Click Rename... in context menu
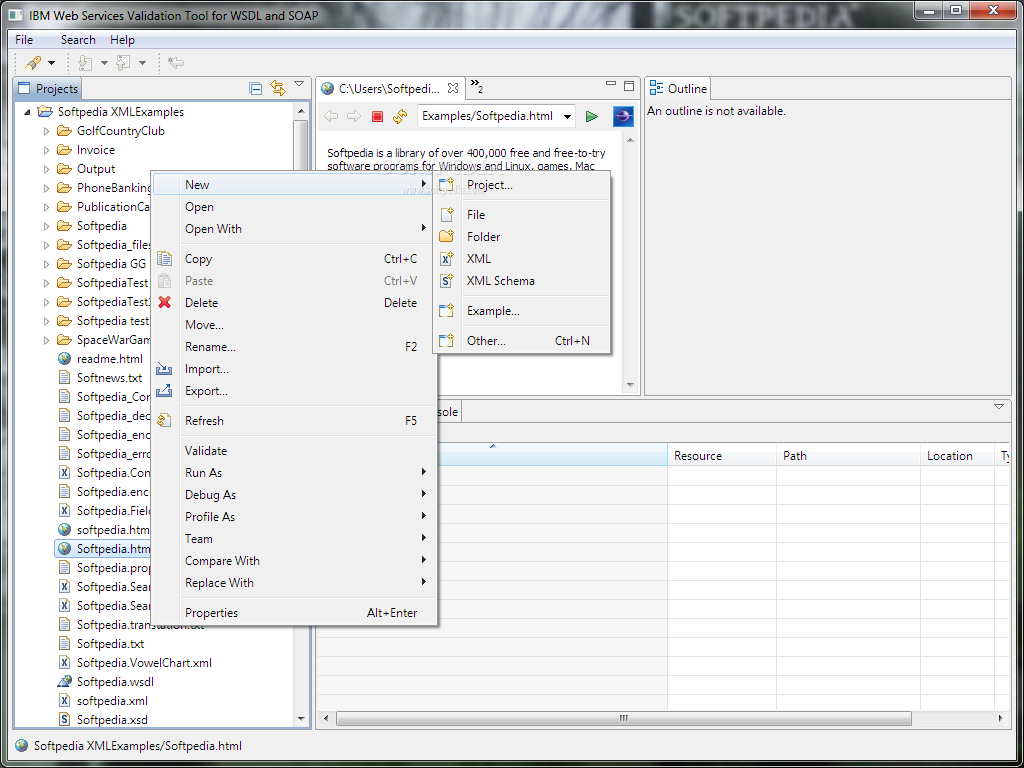This screenshot has width=1024, height=768. (x=294, y=347)
